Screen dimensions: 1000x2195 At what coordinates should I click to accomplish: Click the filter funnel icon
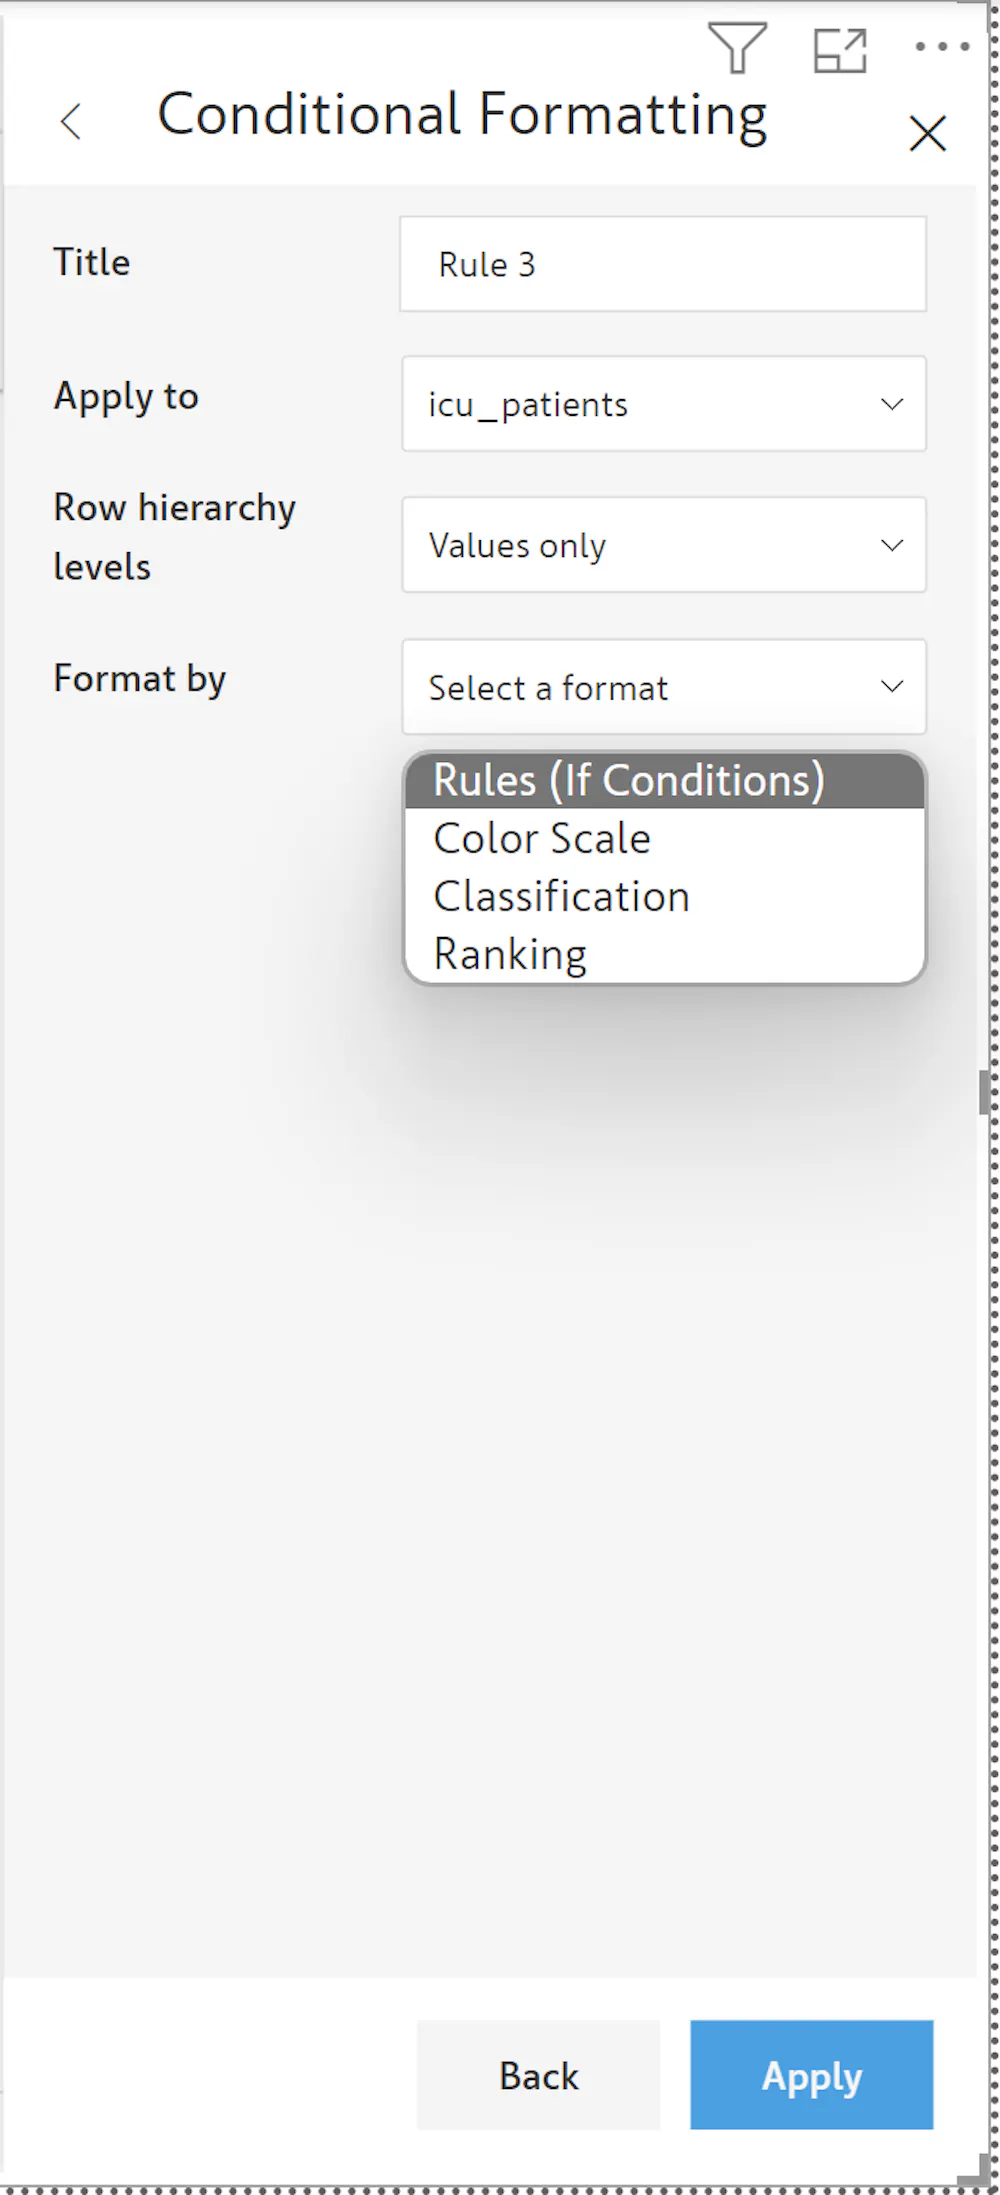(737, 48)
